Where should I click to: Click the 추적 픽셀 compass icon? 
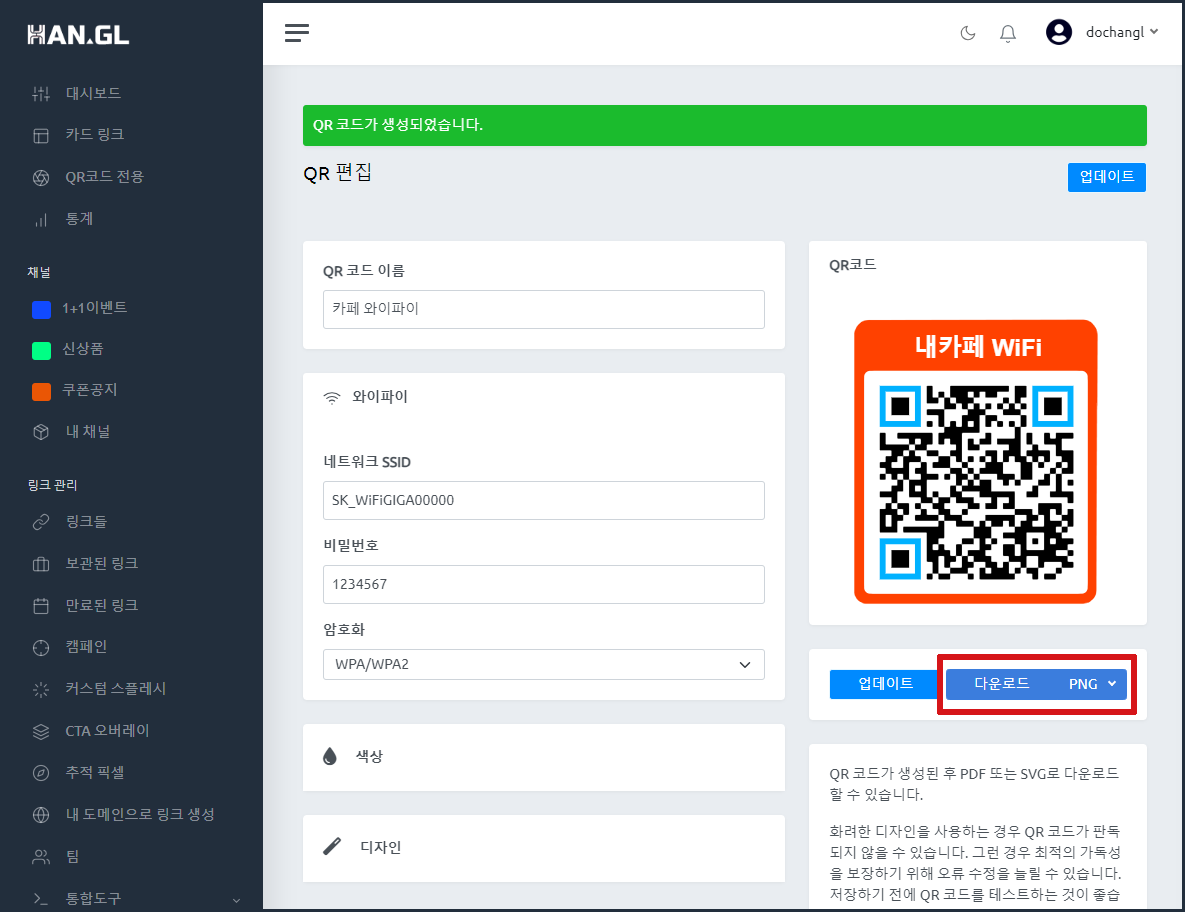coord(41,773)
